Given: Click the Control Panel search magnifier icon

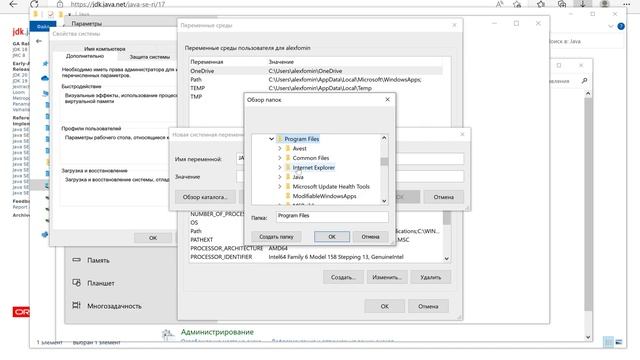Looking at the screenshot, I should point(584,81).
